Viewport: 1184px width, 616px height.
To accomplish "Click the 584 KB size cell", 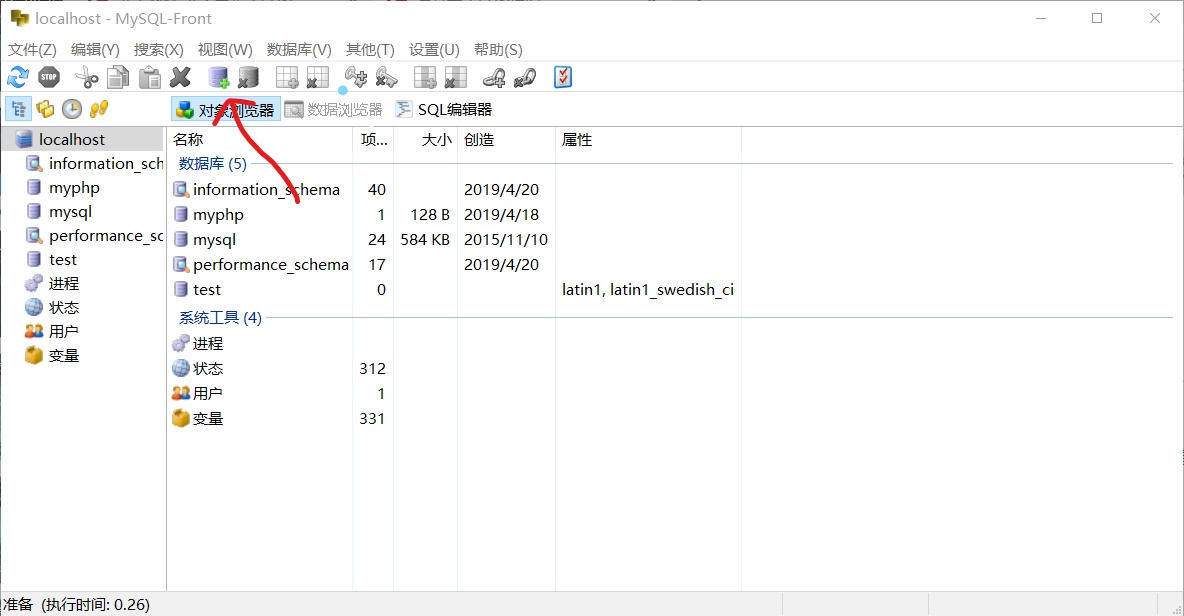I will tap(425, 239).
